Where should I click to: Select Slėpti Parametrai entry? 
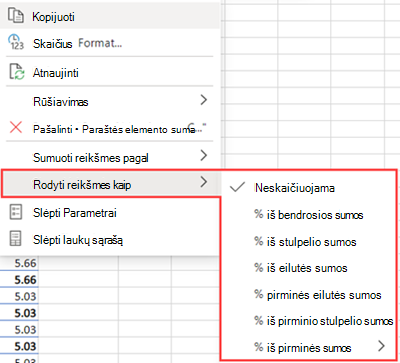110,212
